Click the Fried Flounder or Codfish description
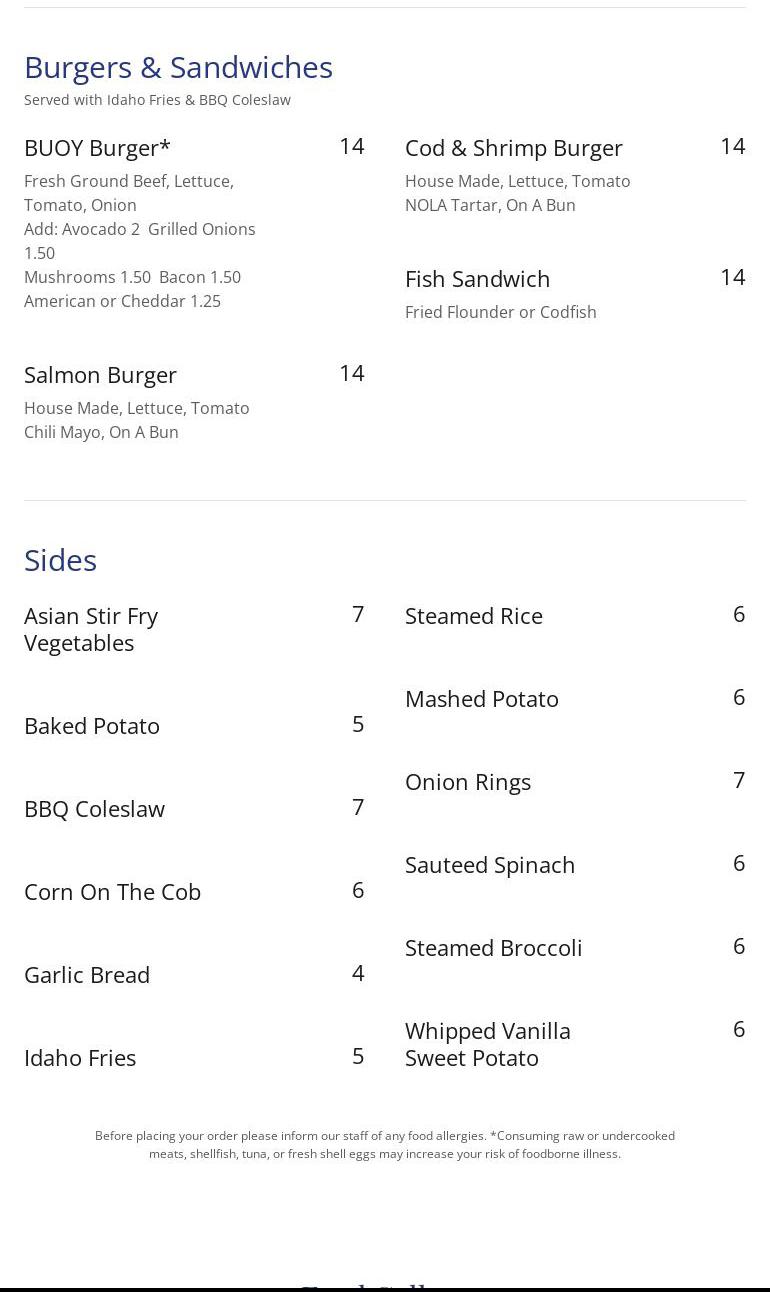Image resolution: width=770 pixels, height=1292 pixels. coord(500,312)
